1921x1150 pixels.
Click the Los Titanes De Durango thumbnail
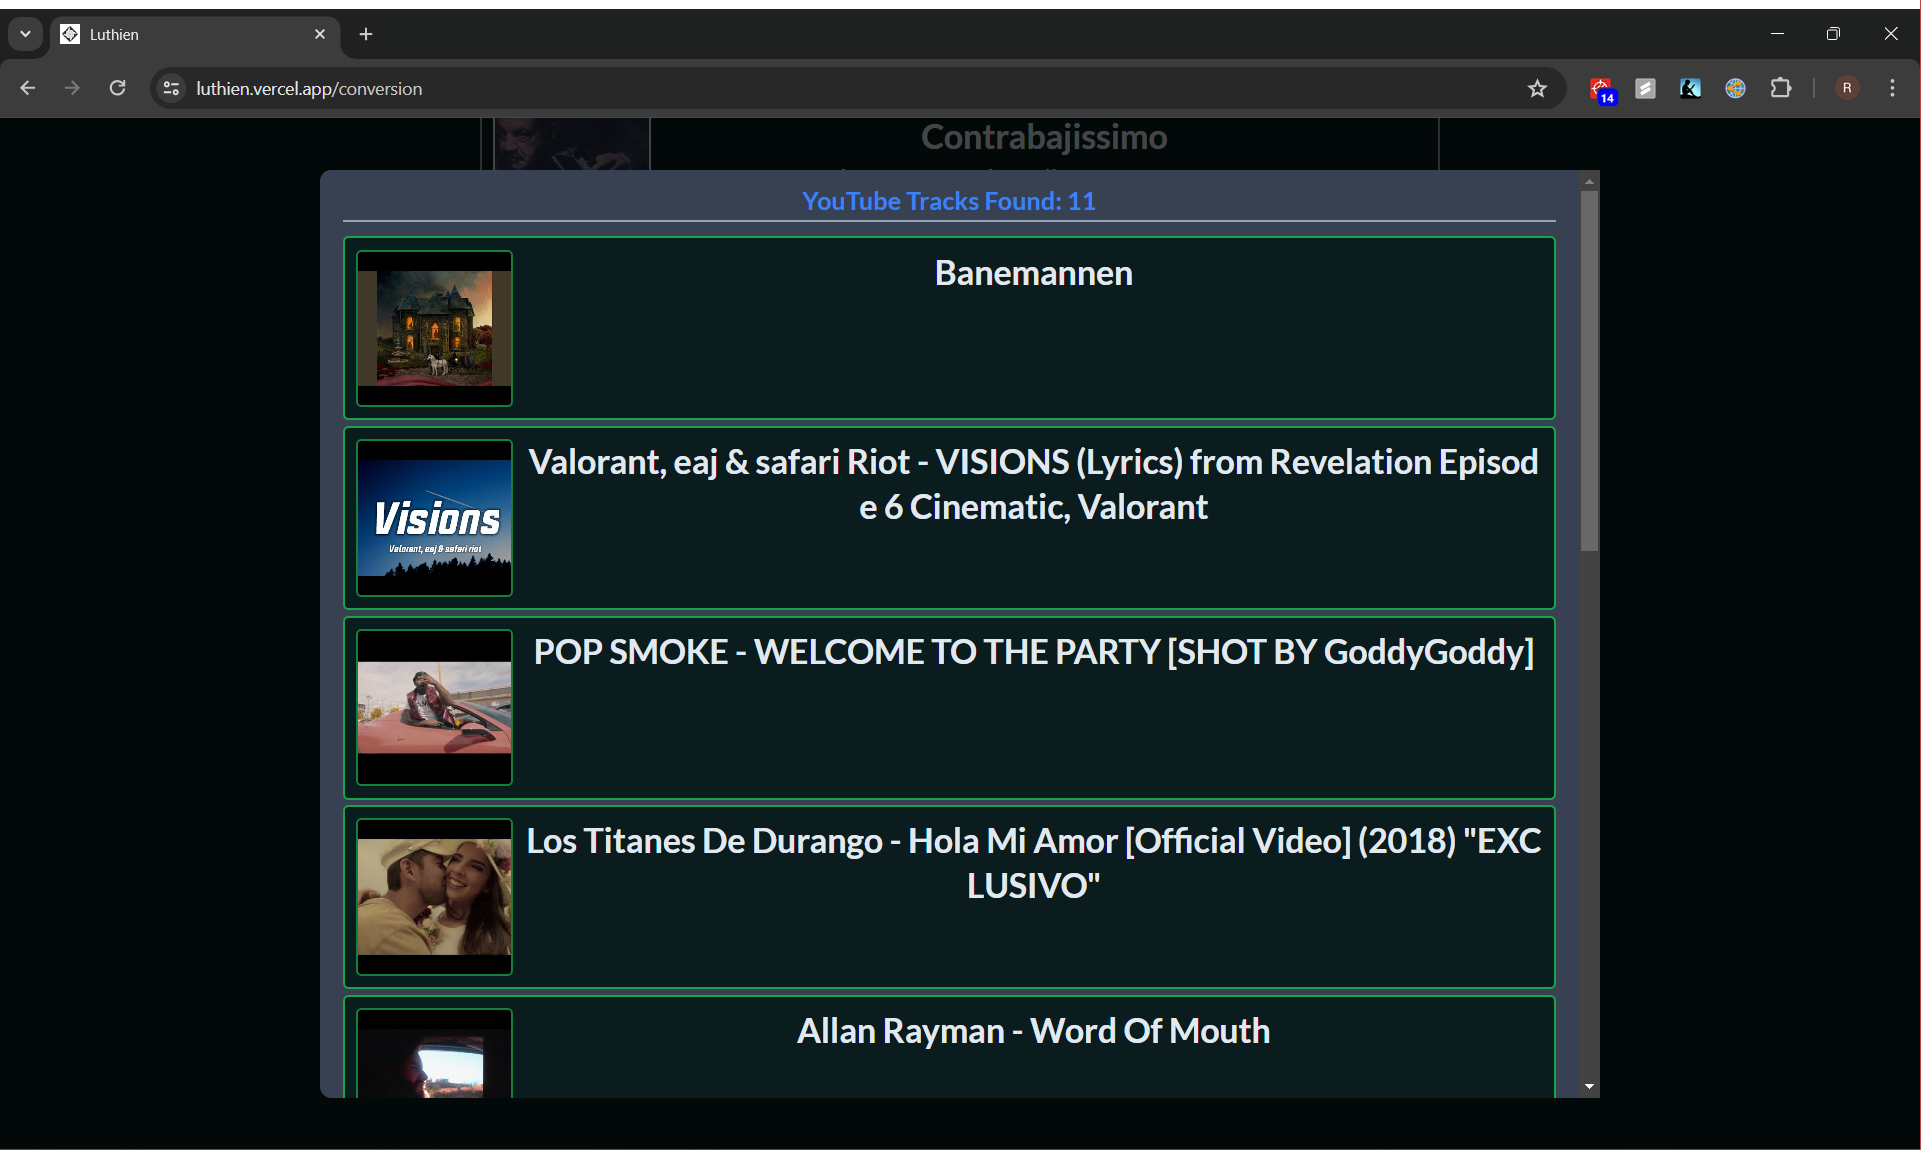(x=434, y=897)
